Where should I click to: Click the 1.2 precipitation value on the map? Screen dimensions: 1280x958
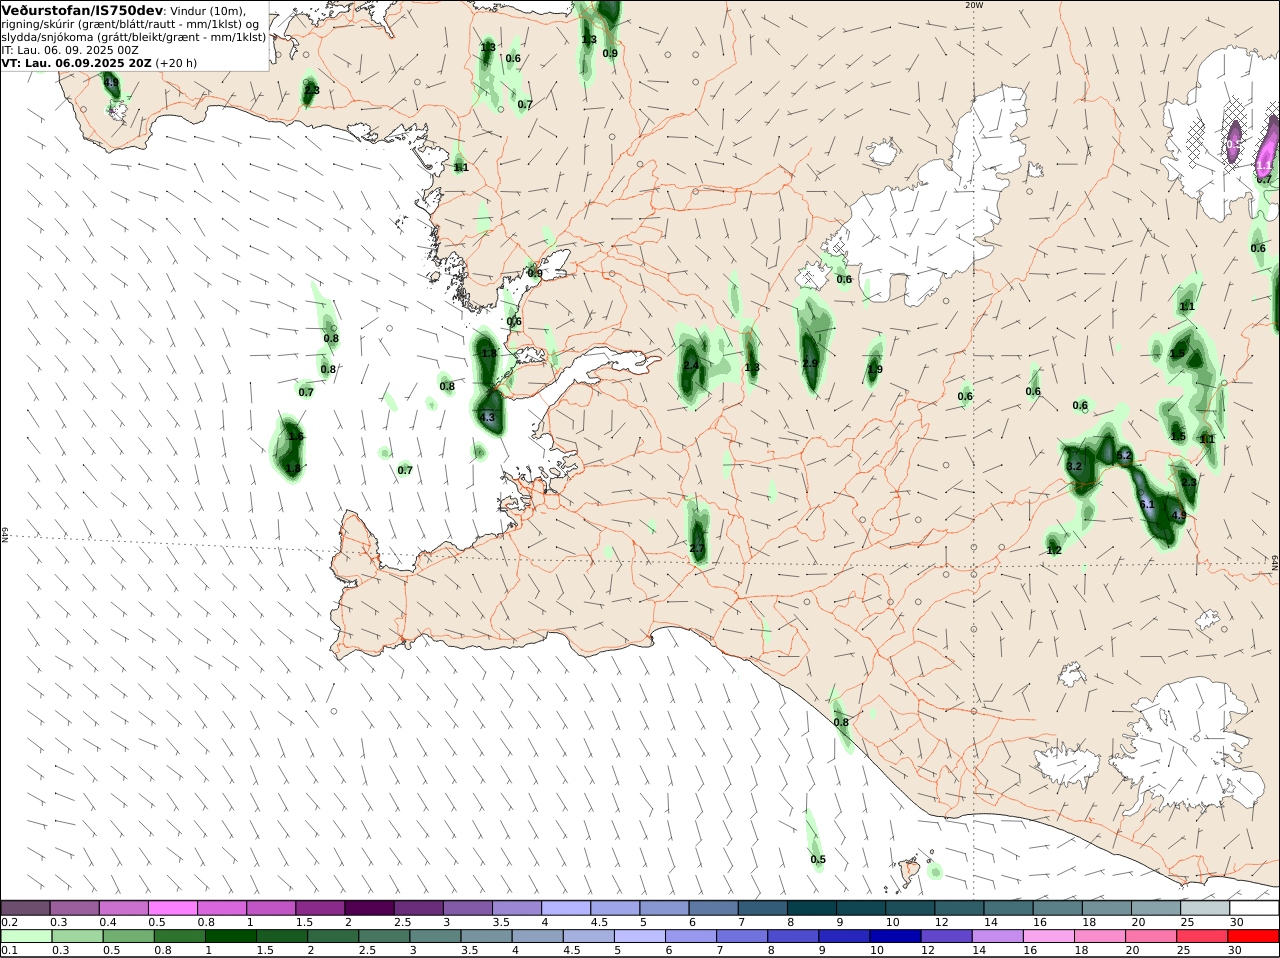pos(1054,550)
